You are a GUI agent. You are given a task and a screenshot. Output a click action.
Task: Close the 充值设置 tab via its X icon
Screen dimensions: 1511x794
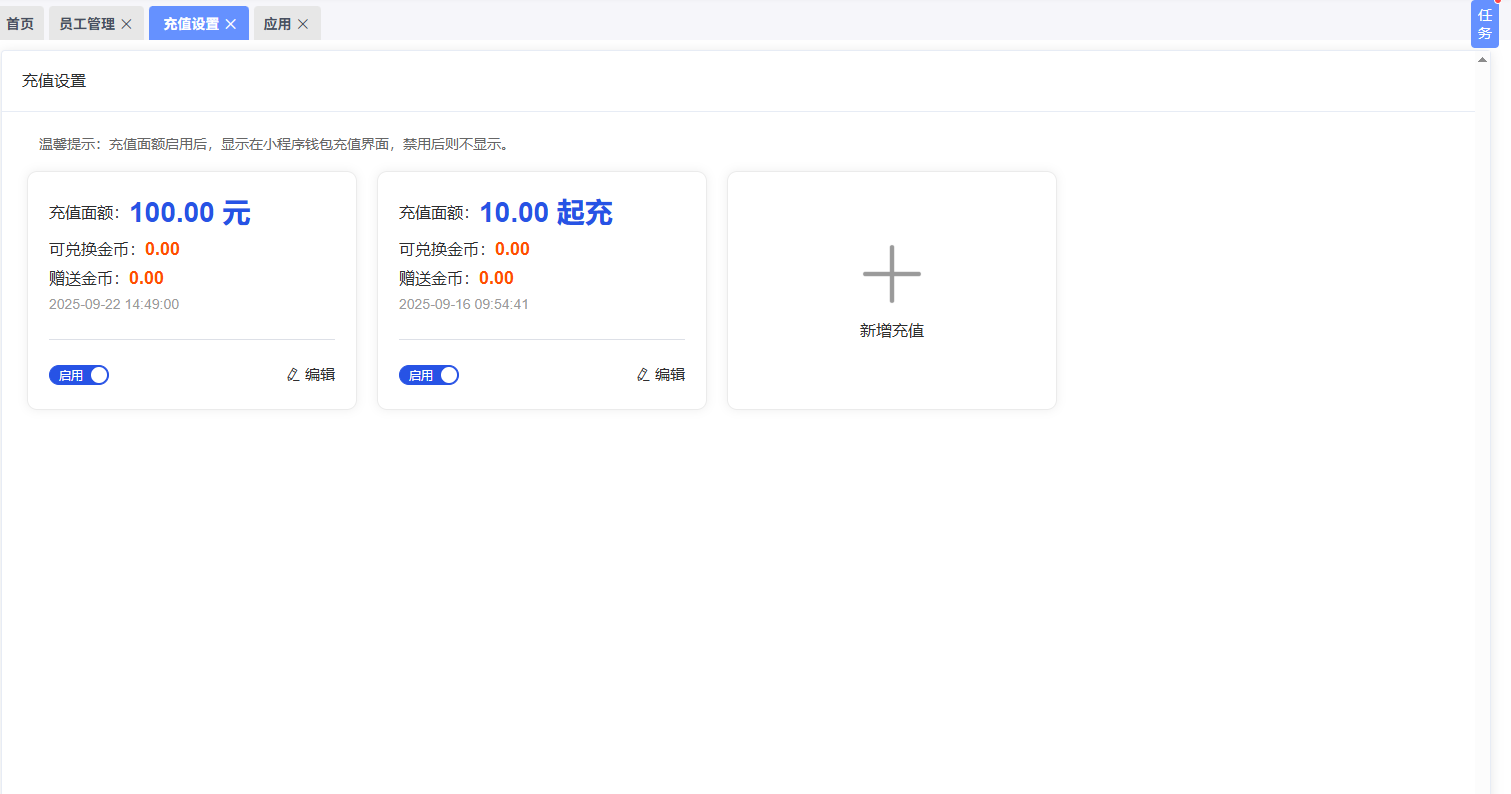pos(231,24)
